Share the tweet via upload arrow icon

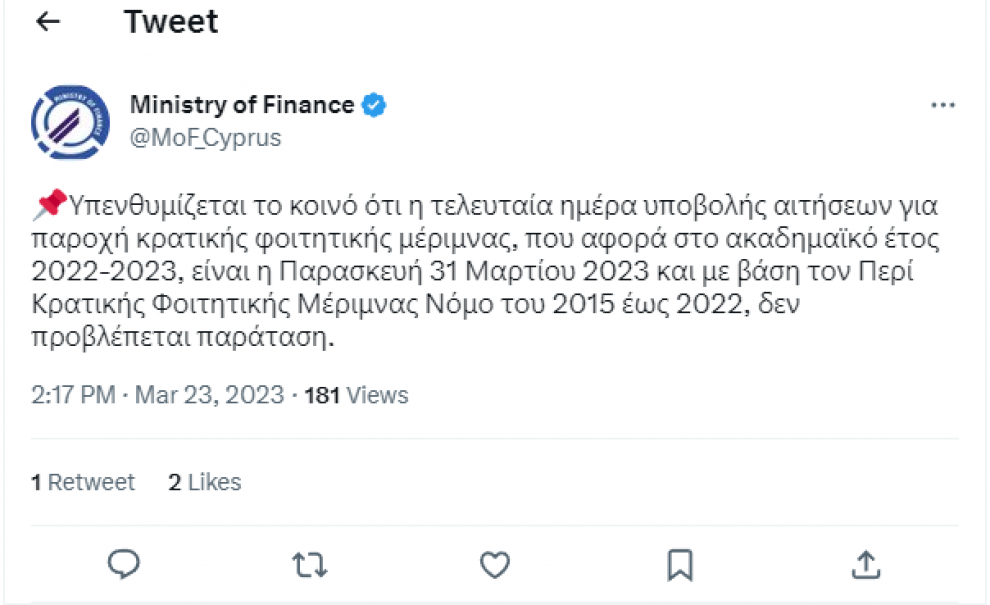(866, 565)
